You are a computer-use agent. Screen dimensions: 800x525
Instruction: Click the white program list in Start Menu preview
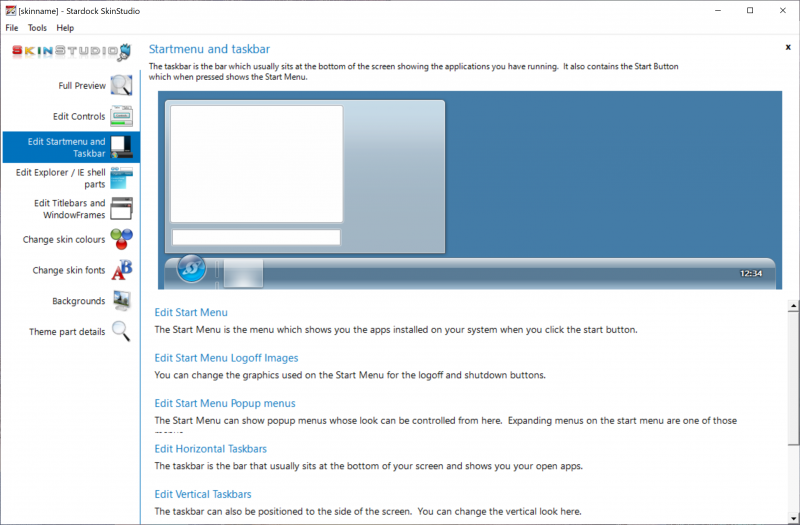click(x=257, y=164)
